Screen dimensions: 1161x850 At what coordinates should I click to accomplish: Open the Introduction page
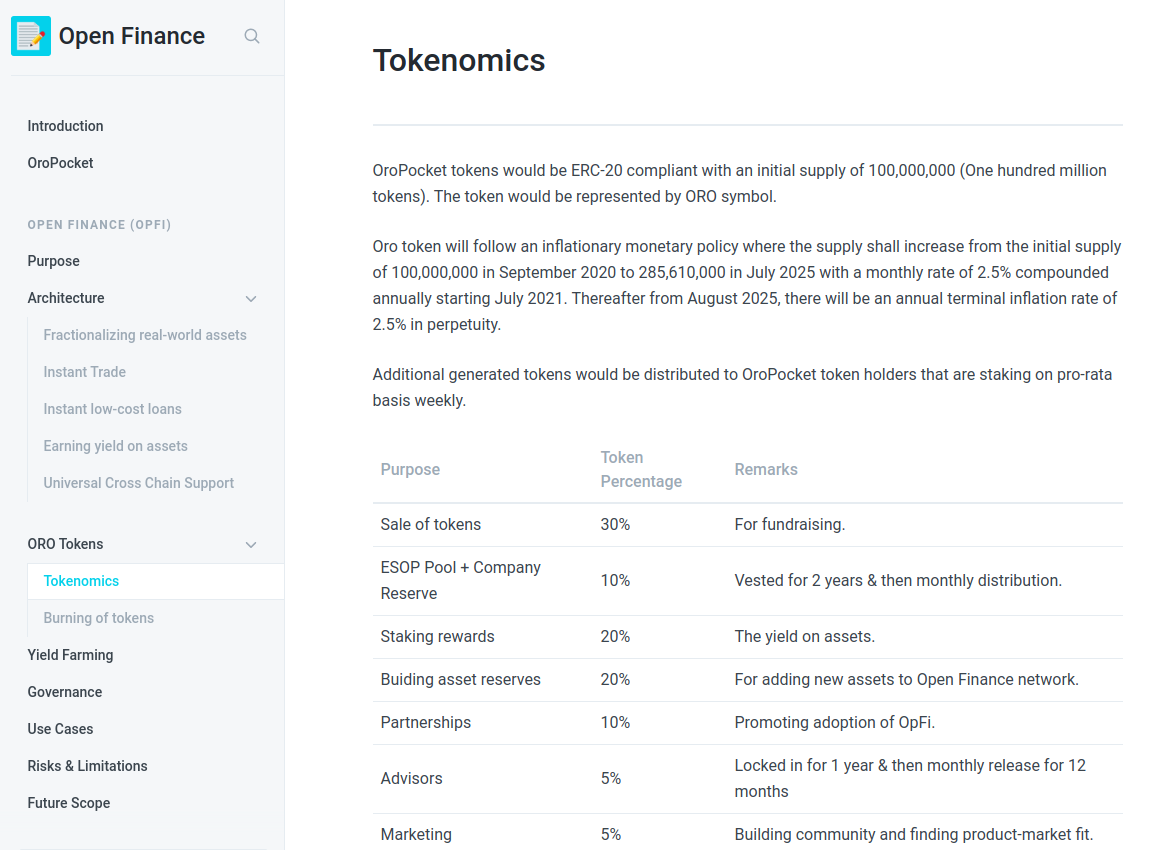coord(65,126)
